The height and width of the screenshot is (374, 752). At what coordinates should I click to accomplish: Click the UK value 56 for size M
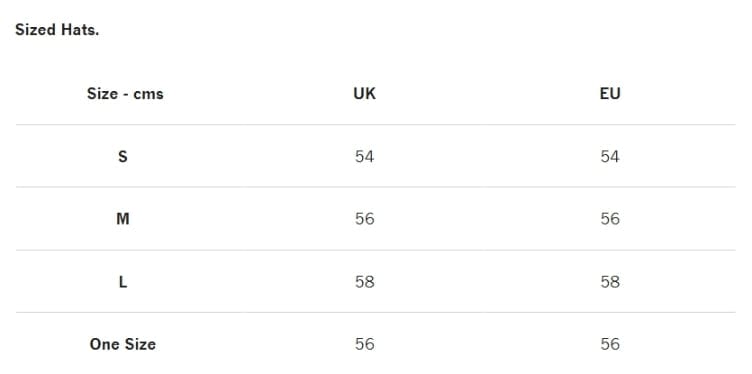[364, 219]
